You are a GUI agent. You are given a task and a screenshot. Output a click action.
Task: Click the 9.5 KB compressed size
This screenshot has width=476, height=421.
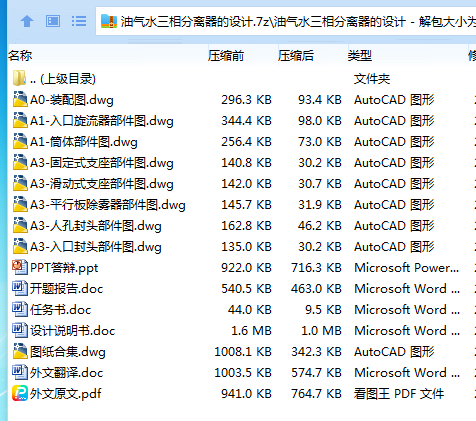[323, 310]
